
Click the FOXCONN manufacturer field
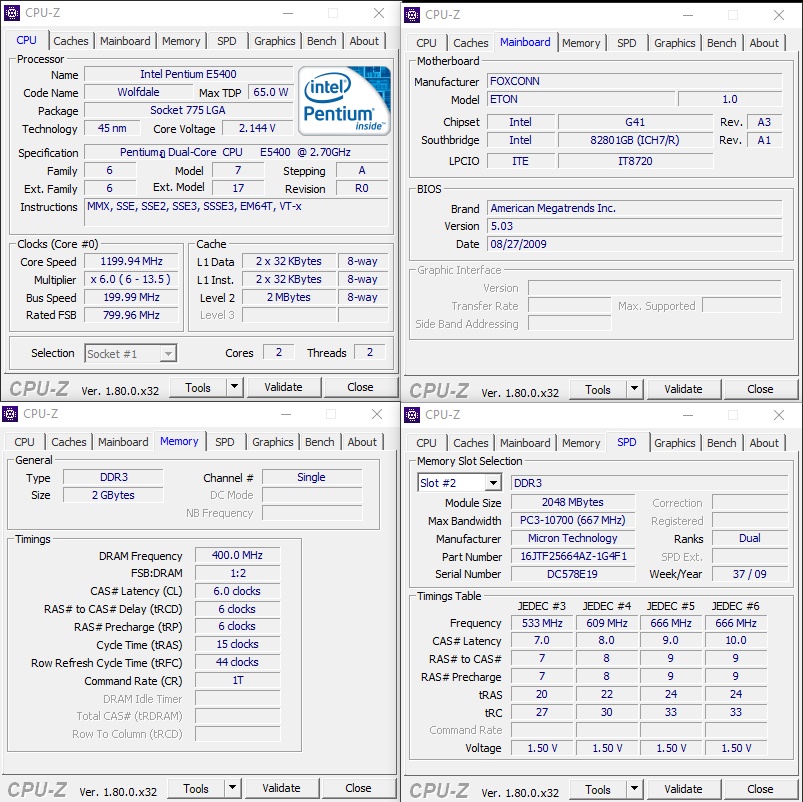tap(635, 81)
